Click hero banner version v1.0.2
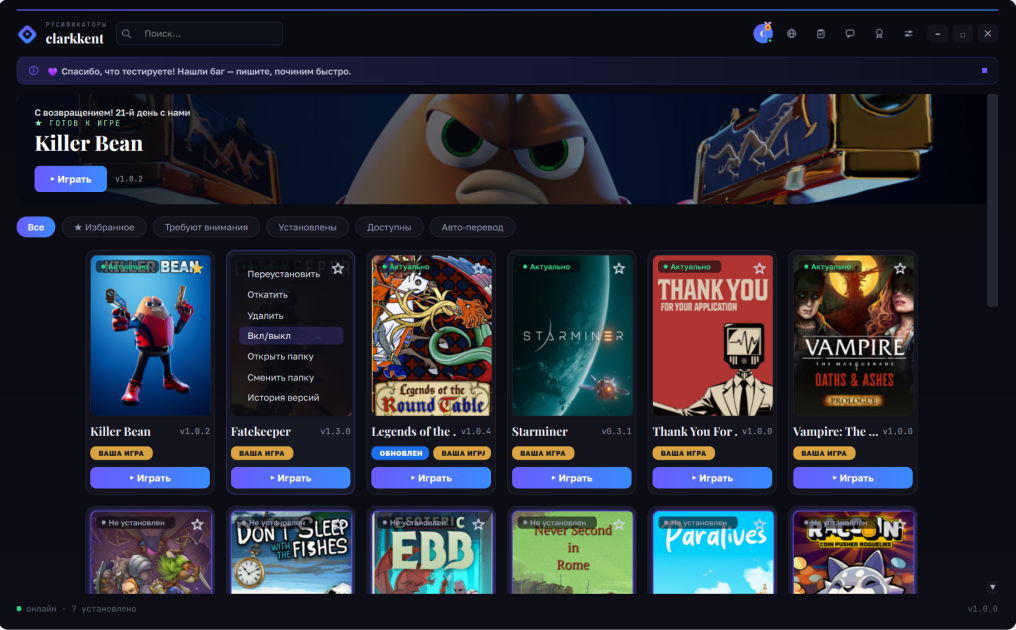Screen dimensions: 1016x630 [x=129, y=179]
